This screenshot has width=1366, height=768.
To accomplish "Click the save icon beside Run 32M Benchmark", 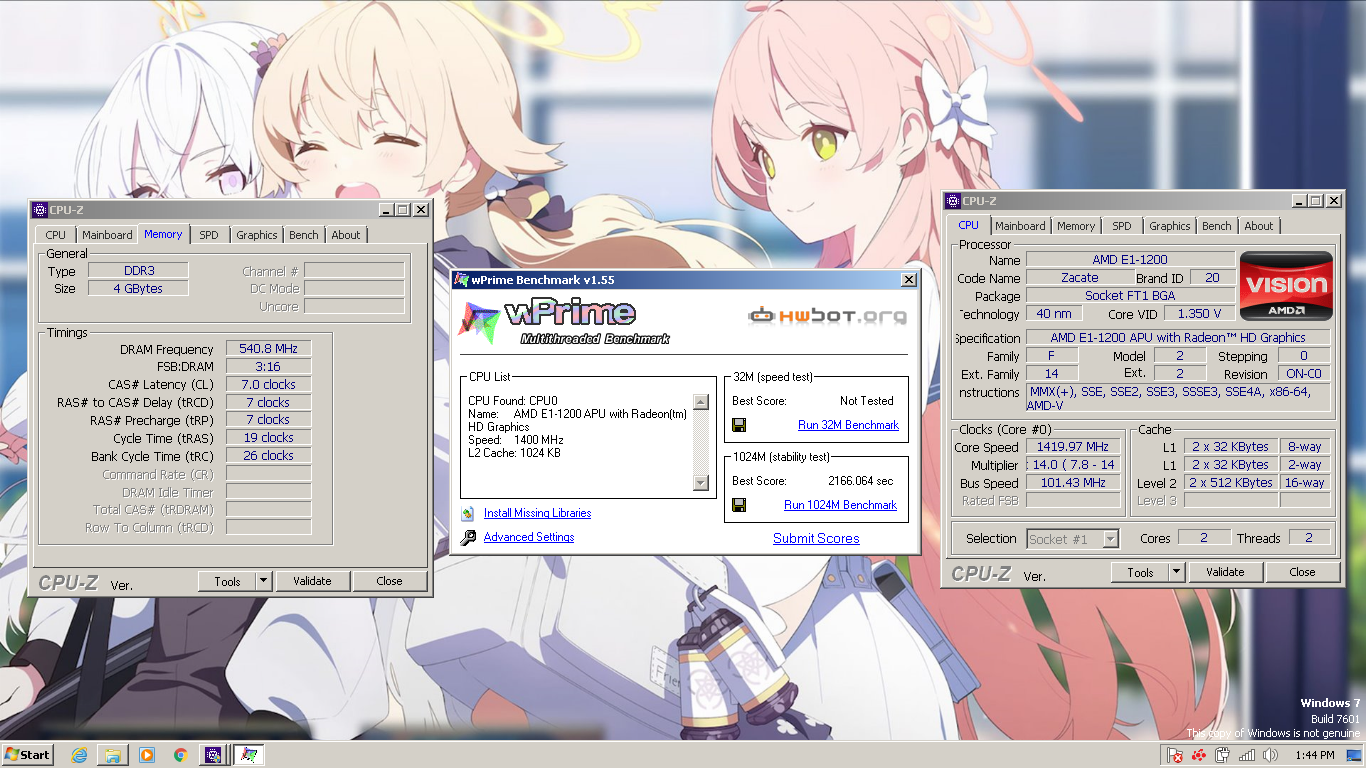I will 739,425.
